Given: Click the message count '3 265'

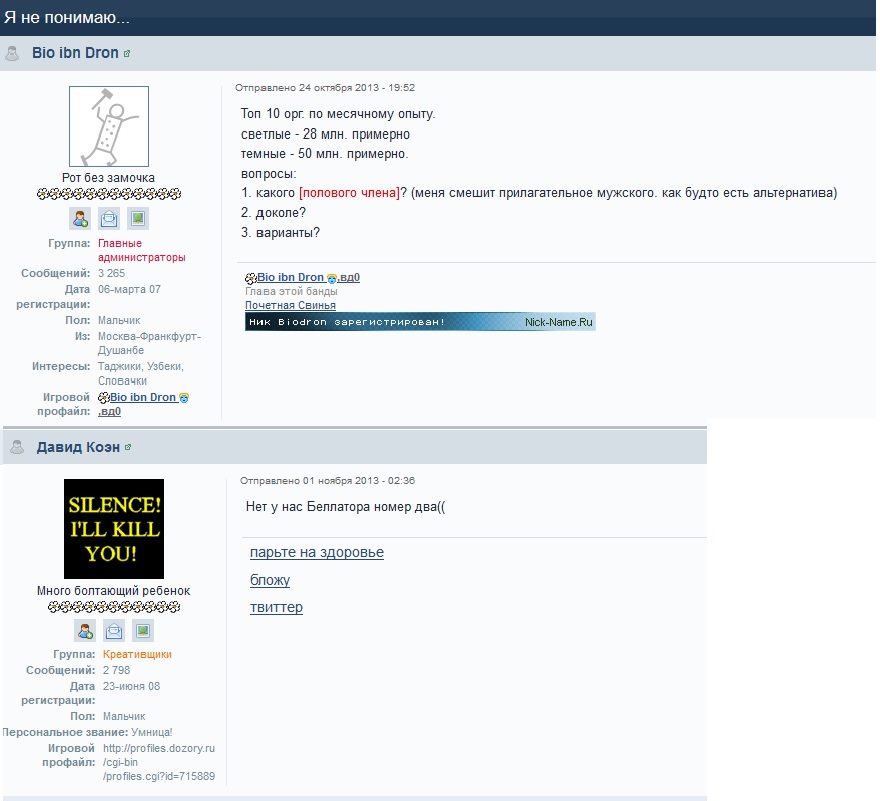Looking at the screenshot, I should (112, 273).
